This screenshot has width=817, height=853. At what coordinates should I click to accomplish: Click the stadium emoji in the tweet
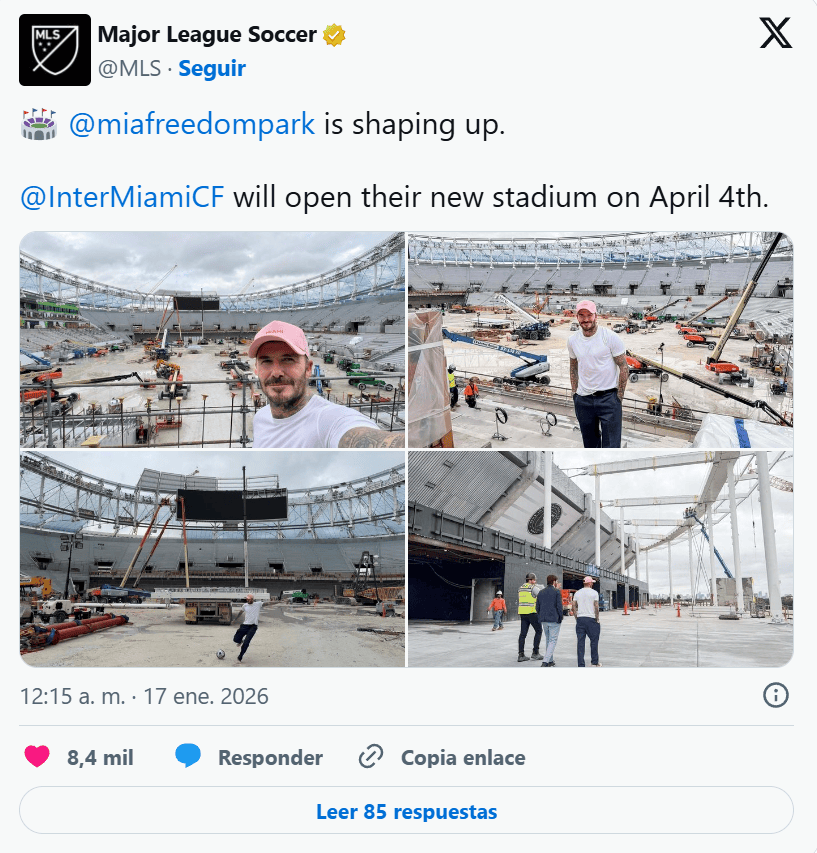pyautogui.click(x=39, y=126)
